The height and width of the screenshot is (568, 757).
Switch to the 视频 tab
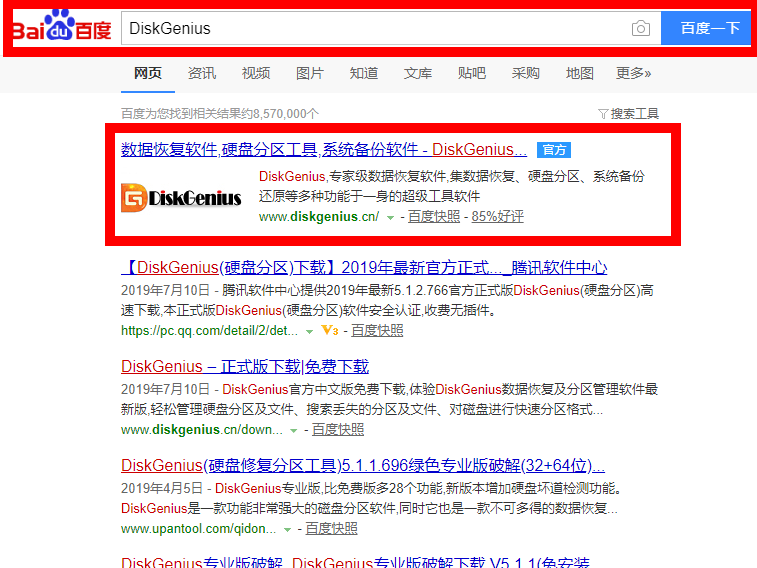(256, 73)
